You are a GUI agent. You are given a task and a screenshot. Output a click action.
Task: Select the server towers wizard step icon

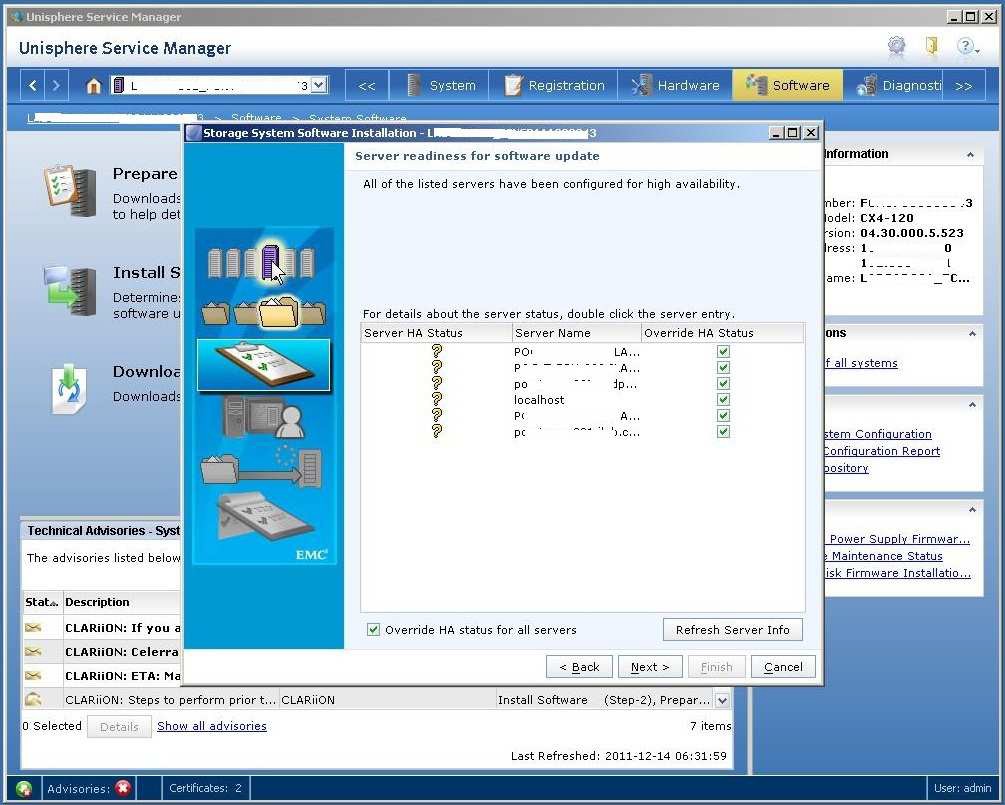[x=263, y=261]
